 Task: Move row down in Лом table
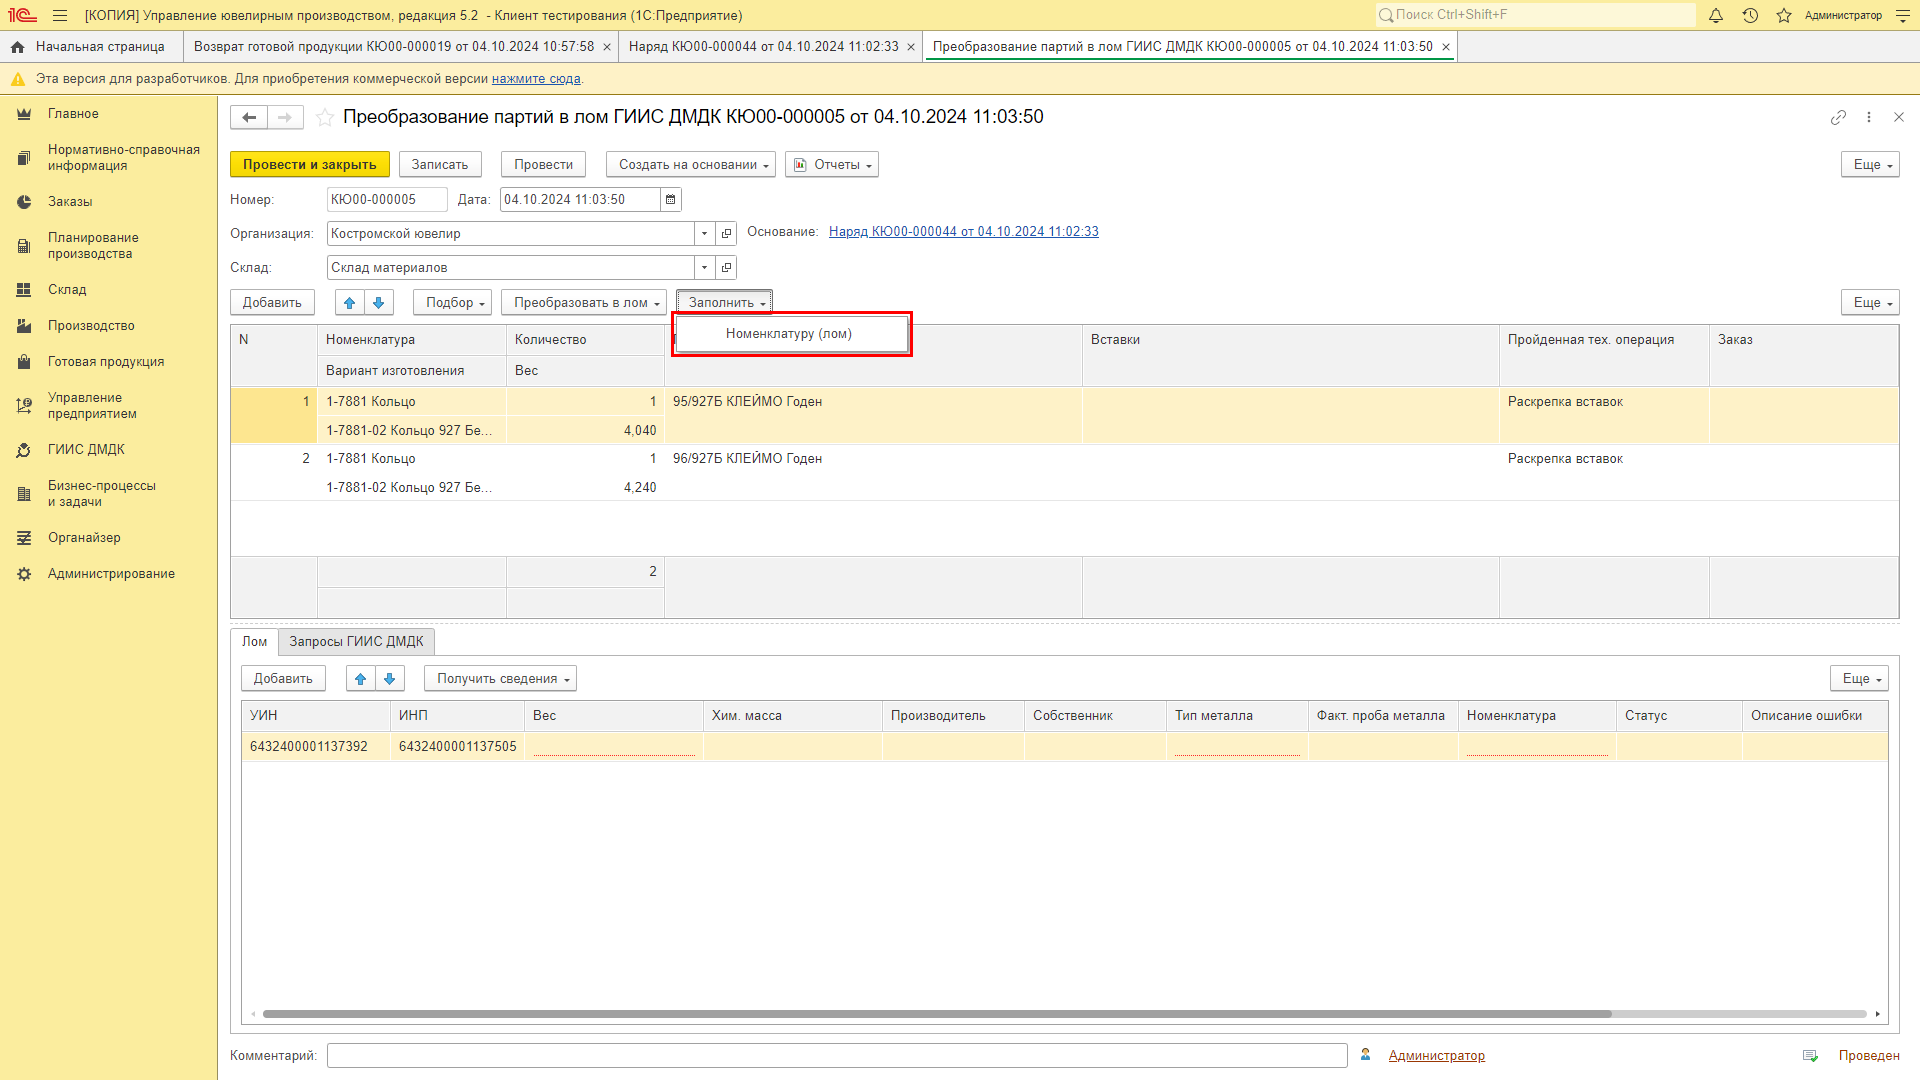click(x=390, y=679)
